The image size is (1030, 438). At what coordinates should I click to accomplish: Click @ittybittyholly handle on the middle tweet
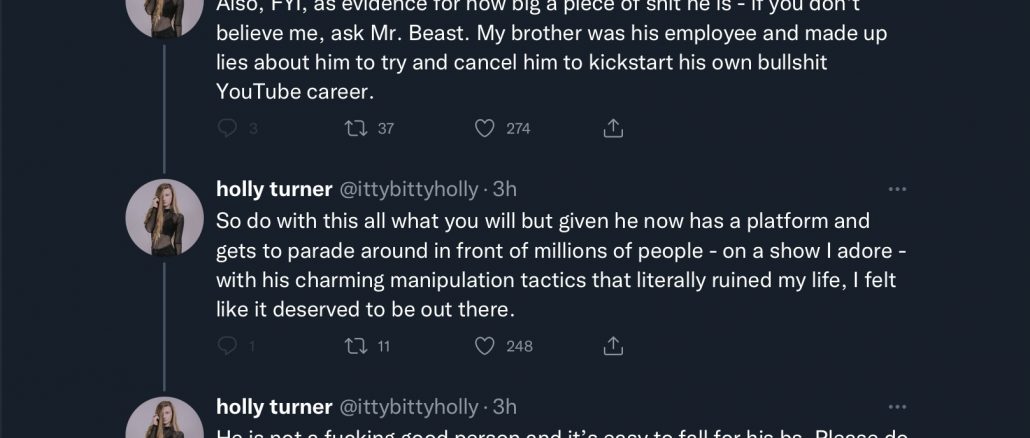click(x=409, y=189)
